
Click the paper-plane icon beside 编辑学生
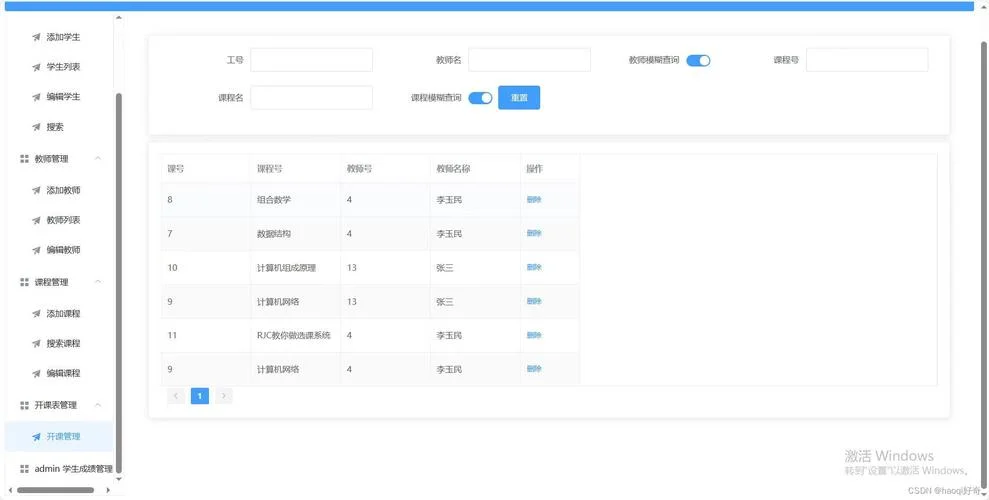[37, 97]
